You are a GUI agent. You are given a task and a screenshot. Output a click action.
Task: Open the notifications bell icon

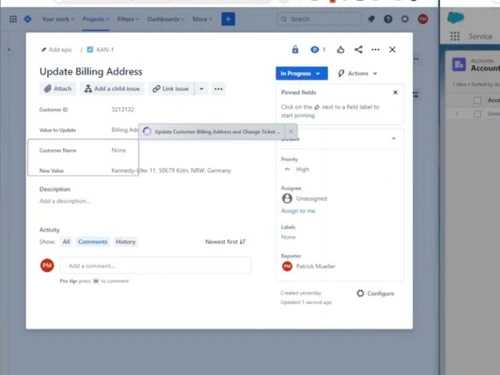click(x=371, y=19)
